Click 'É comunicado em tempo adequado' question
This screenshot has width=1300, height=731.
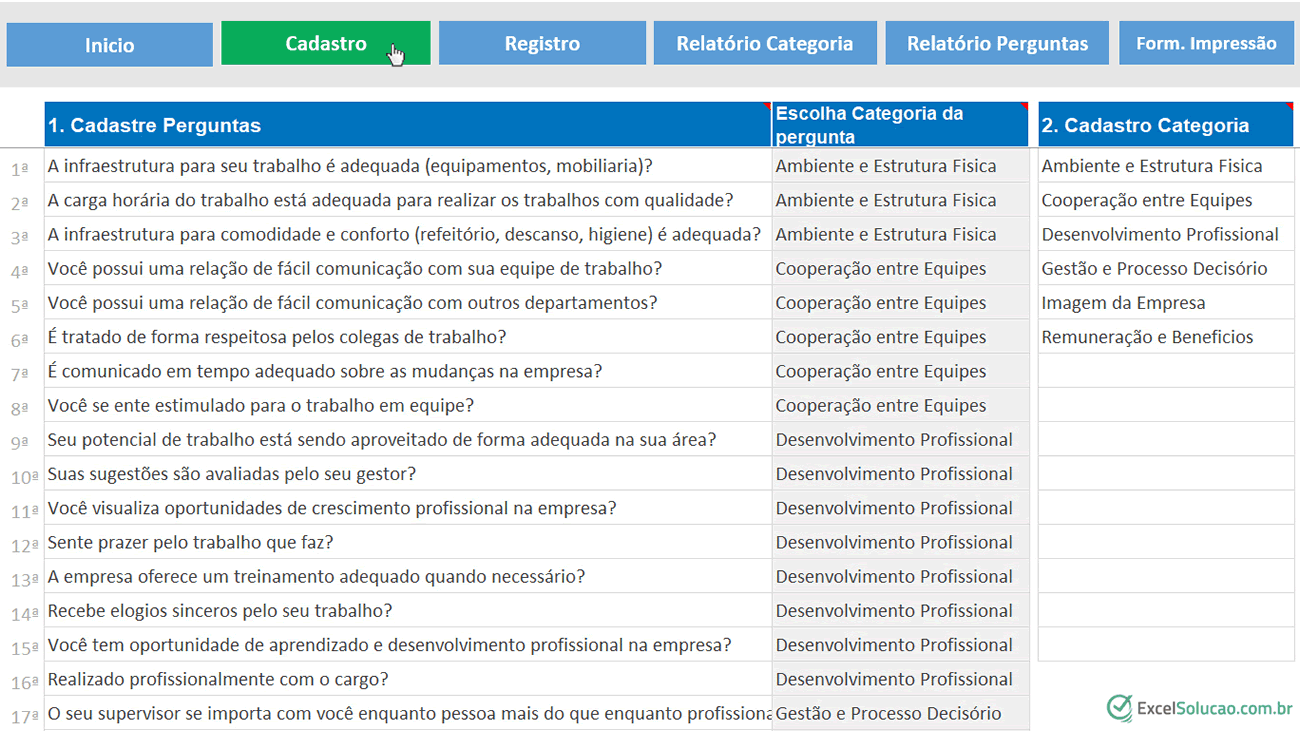[x=408, y=371]
